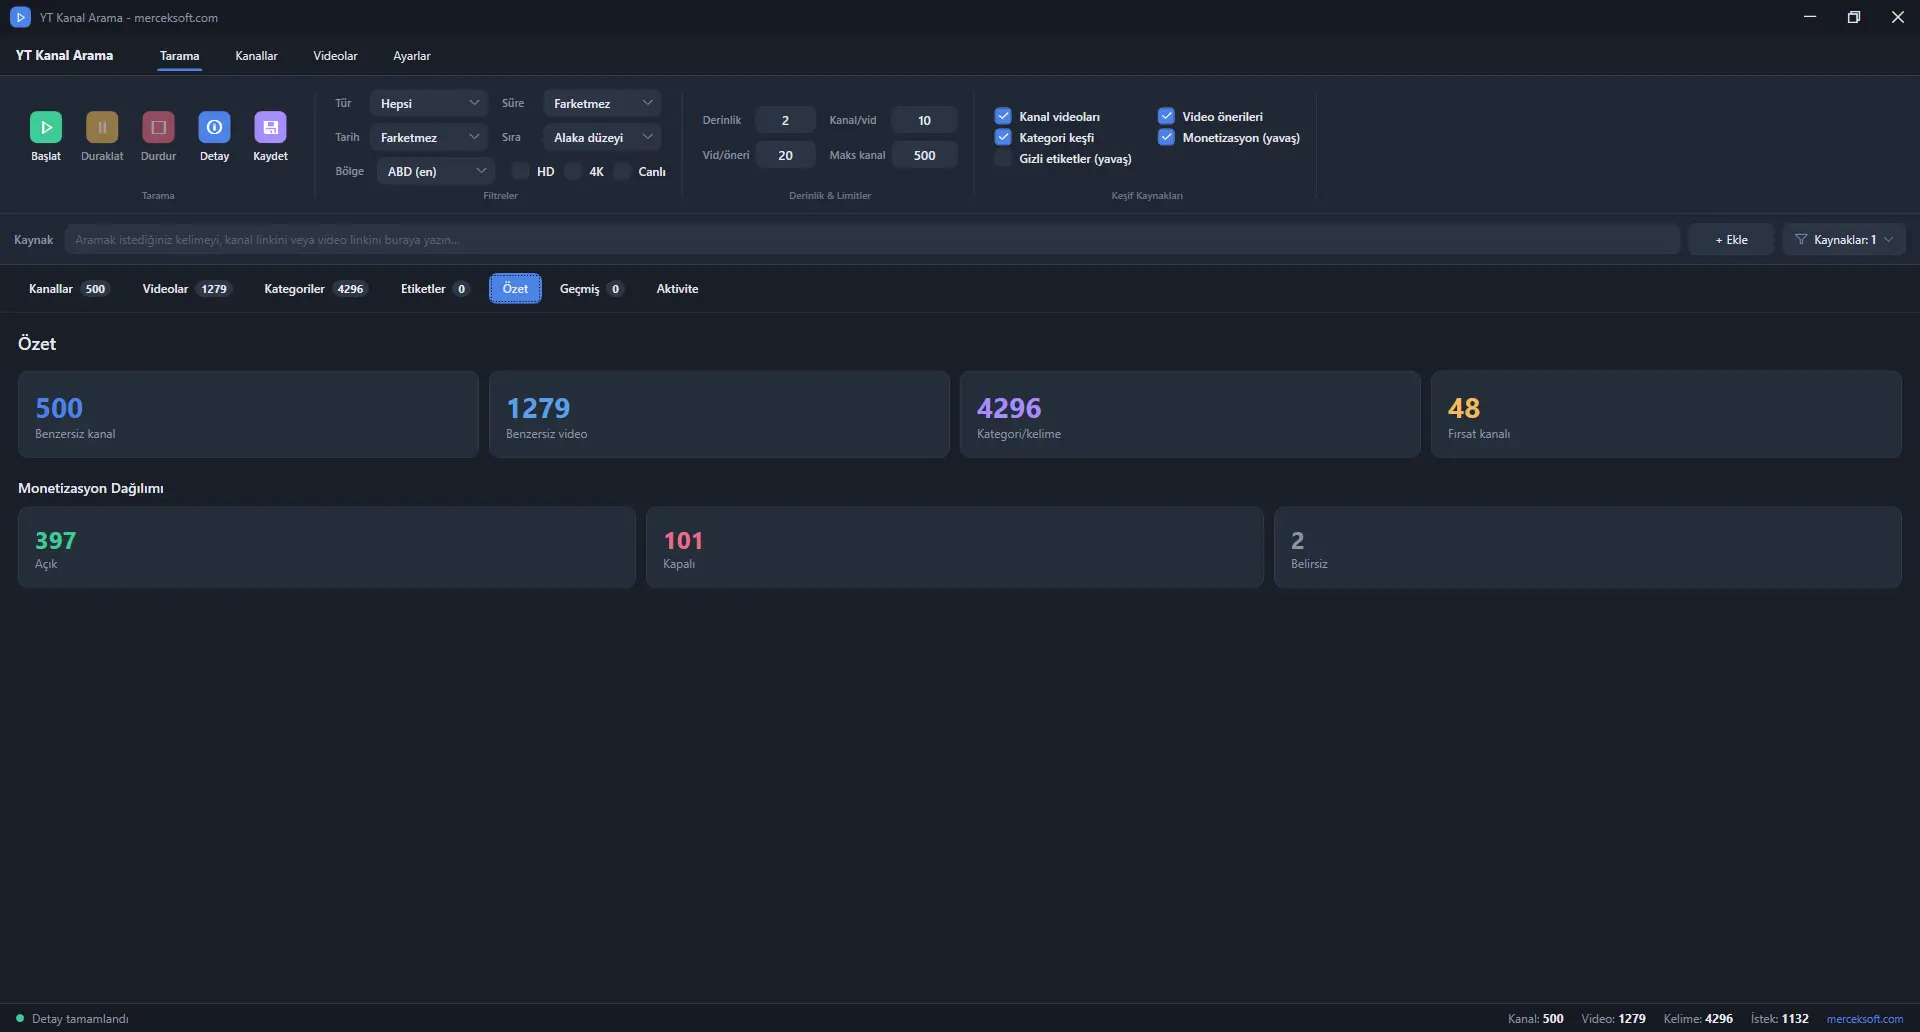Click the + Ekle button
1920x1032 pixels.
click(1731, 240)
